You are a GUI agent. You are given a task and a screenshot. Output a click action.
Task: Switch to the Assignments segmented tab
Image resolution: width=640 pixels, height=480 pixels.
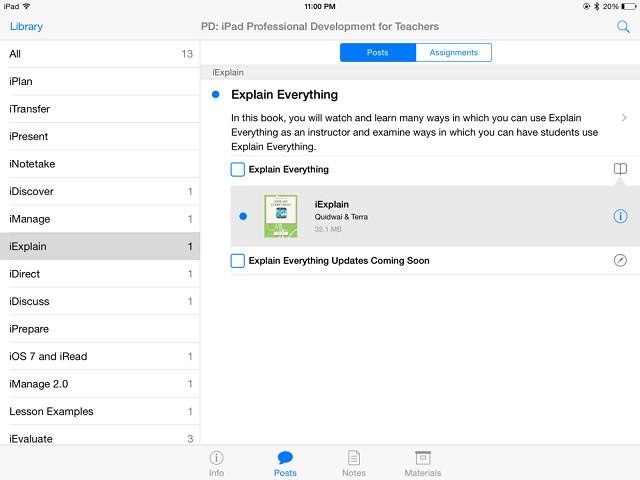[453, 53]
